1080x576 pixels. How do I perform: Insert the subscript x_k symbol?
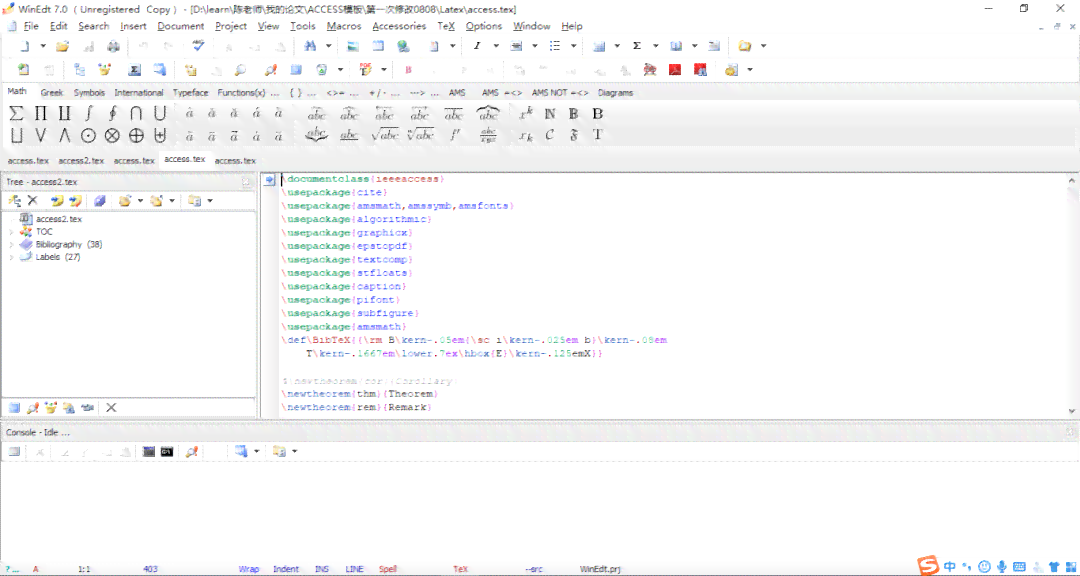pos(526,136)
